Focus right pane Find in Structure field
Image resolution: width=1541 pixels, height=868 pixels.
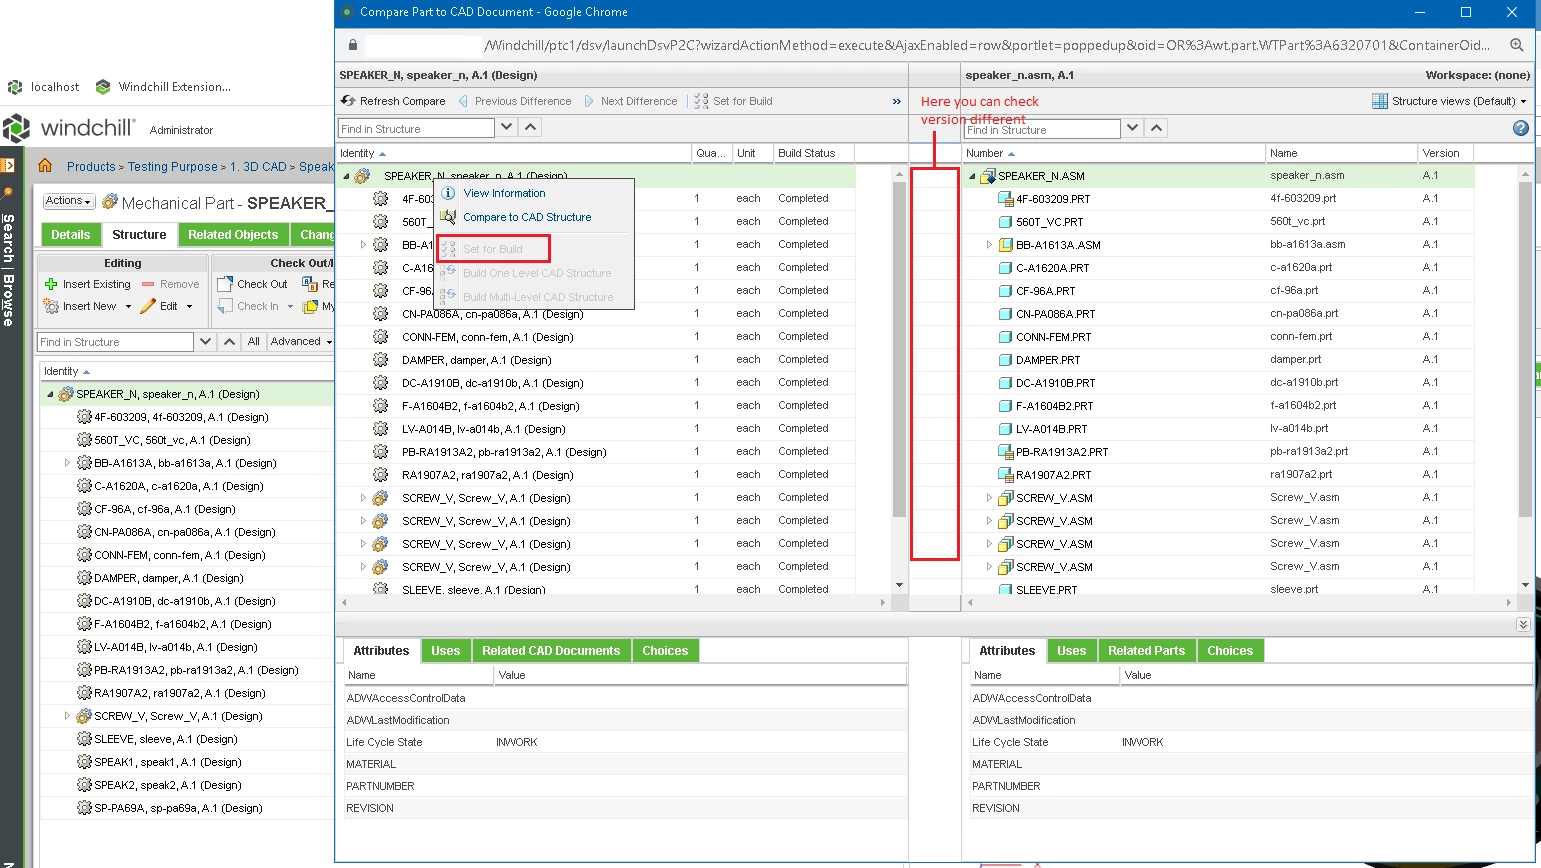point(1042,129)
